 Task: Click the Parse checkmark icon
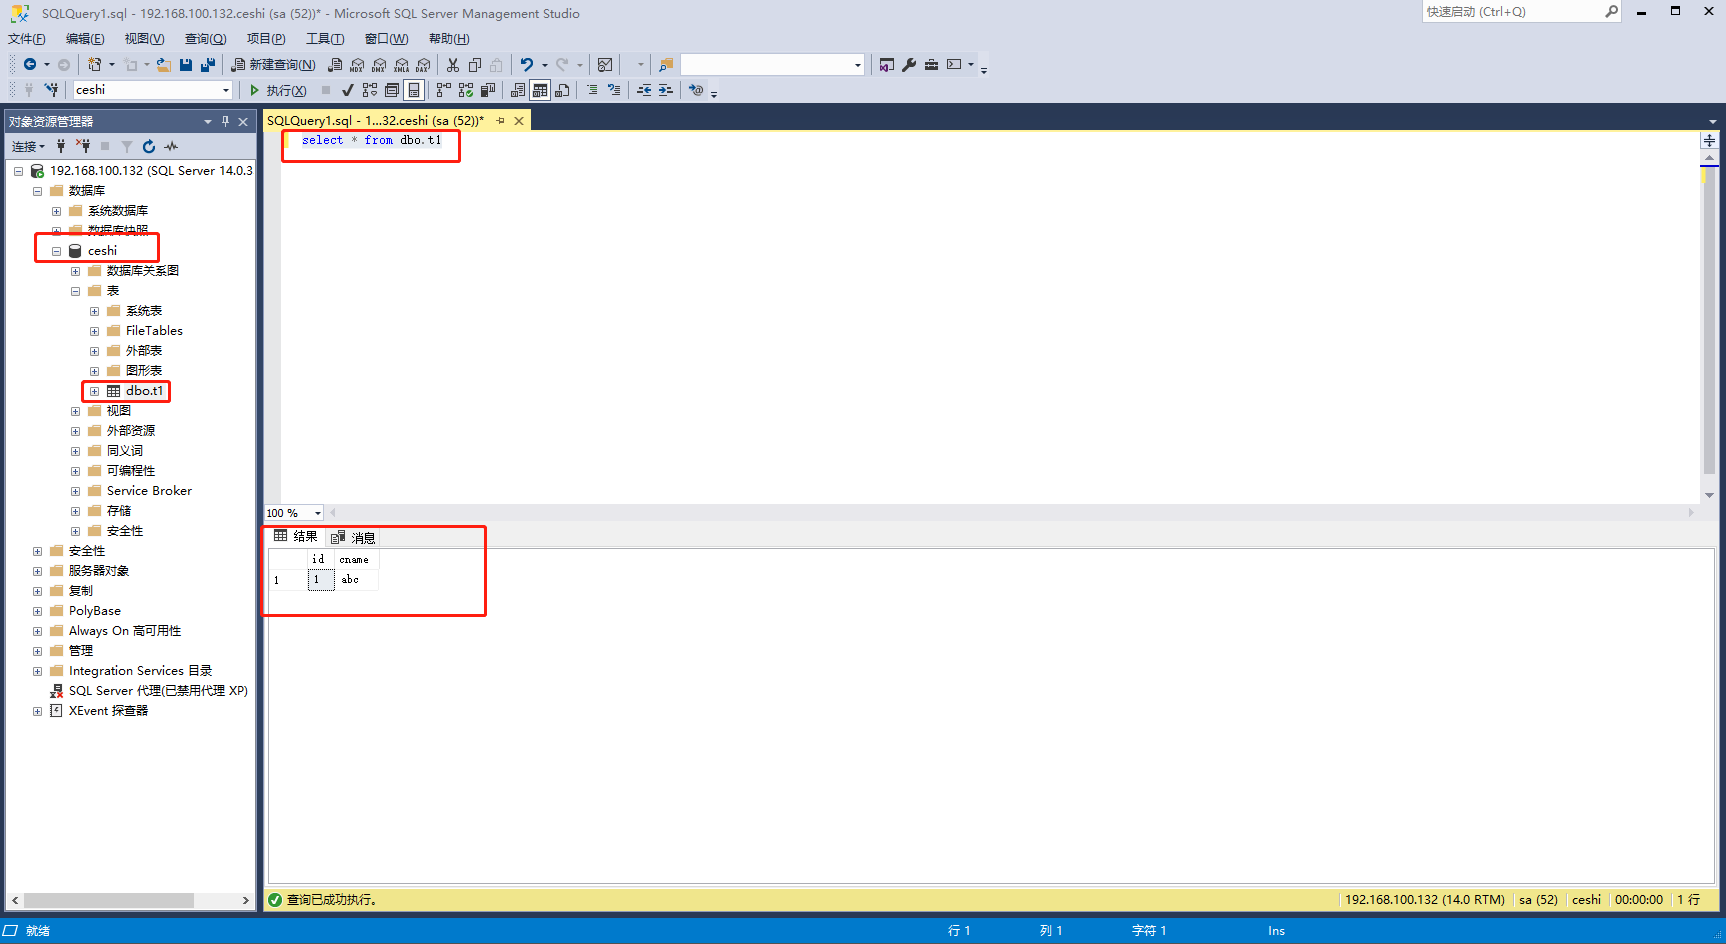[347, 90]
